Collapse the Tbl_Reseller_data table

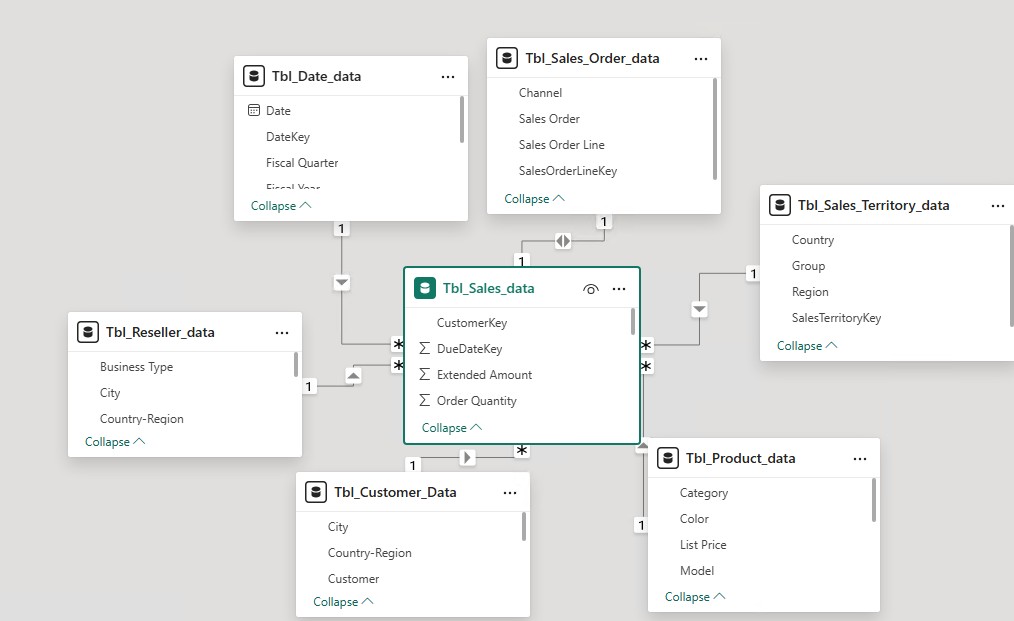pos(115,442)
